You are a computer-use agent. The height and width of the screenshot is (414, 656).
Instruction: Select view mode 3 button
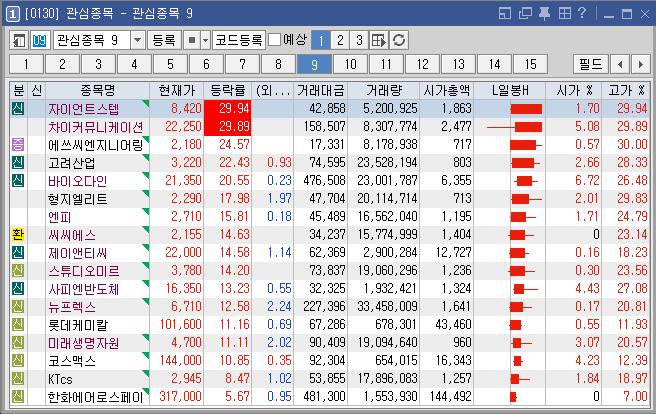click(x=359, y=41)
